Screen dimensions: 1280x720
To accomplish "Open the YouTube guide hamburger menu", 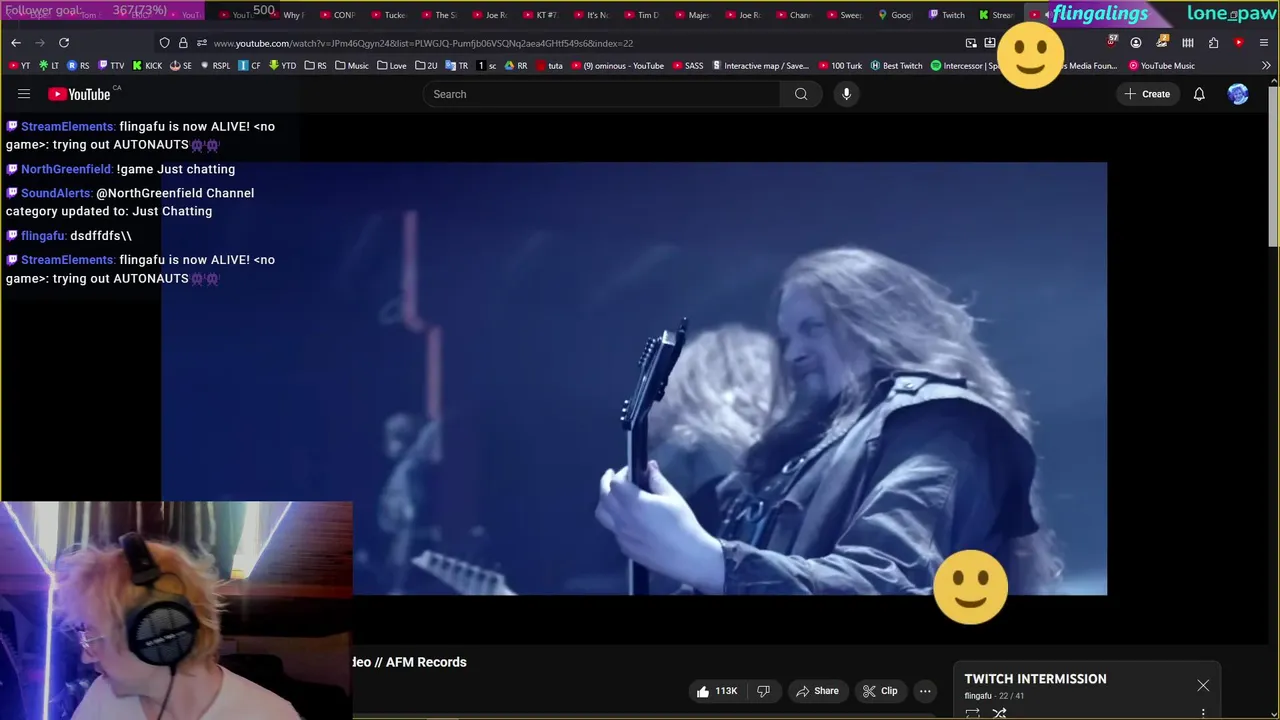I will pos(24,94).
